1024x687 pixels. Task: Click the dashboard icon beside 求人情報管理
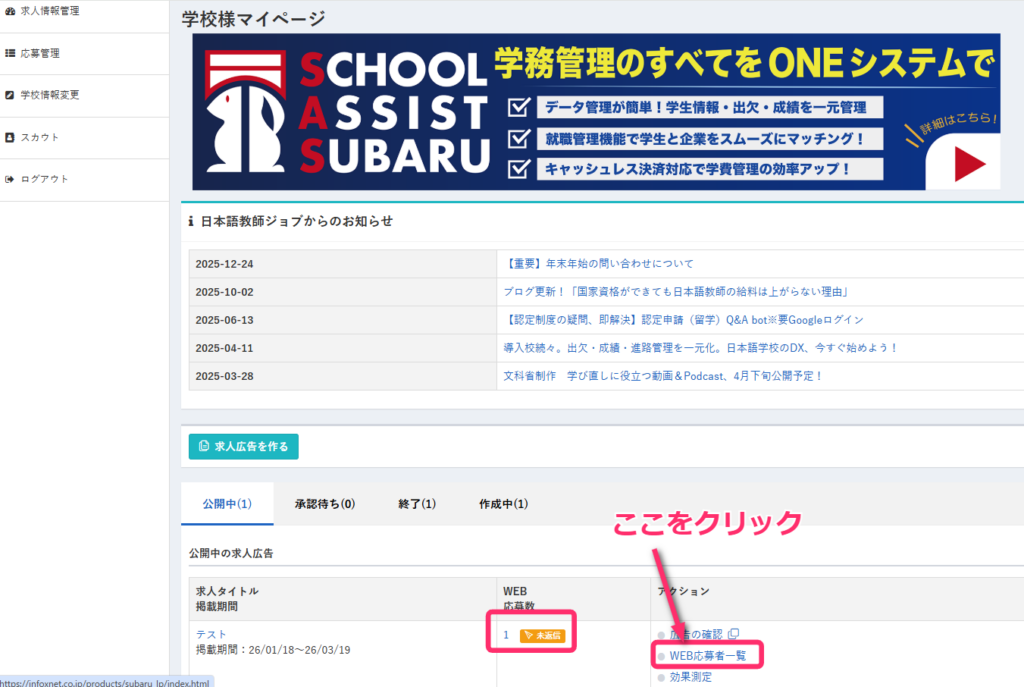tap(10, 11)
